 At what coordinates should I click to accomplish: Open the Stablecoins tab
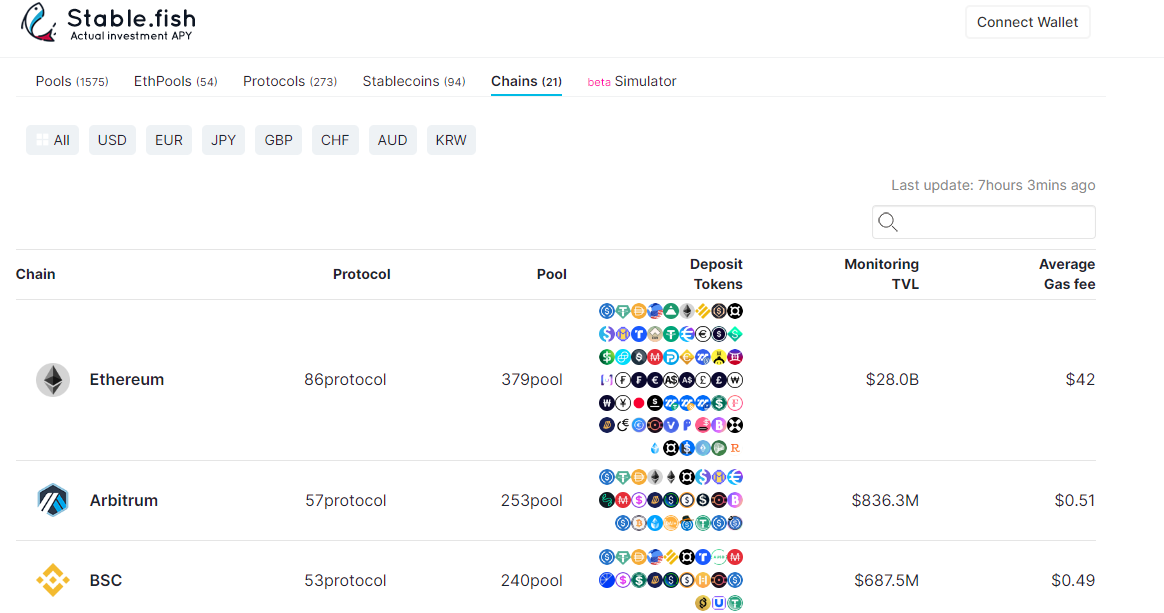click(x=414, y=81)
